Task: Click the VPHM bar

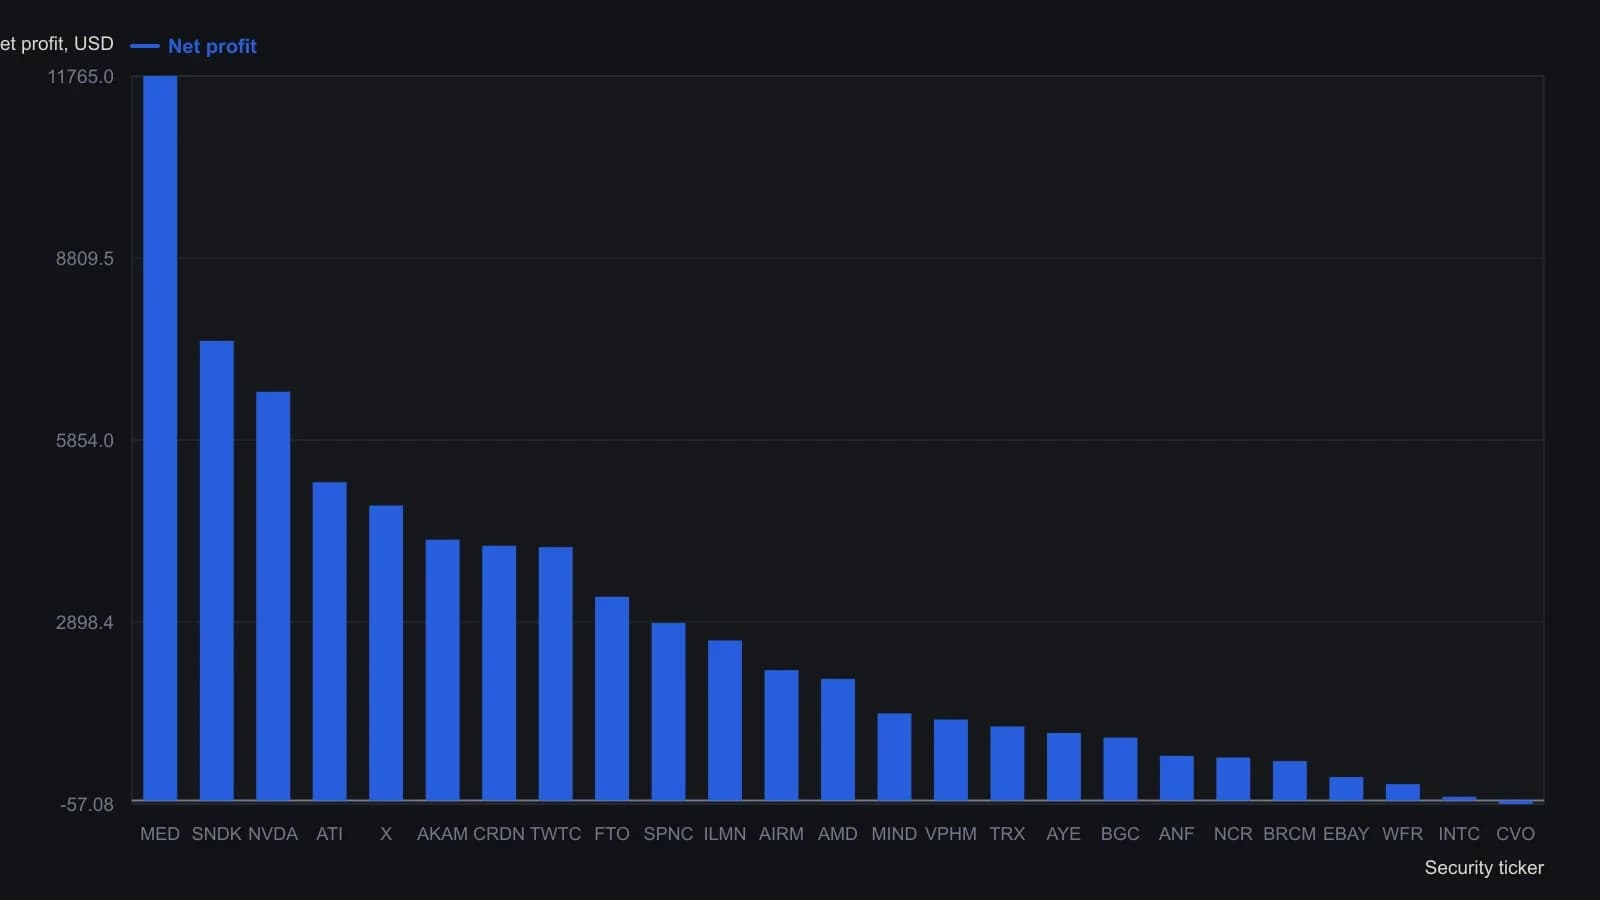Action: click(x=951, y=760)
